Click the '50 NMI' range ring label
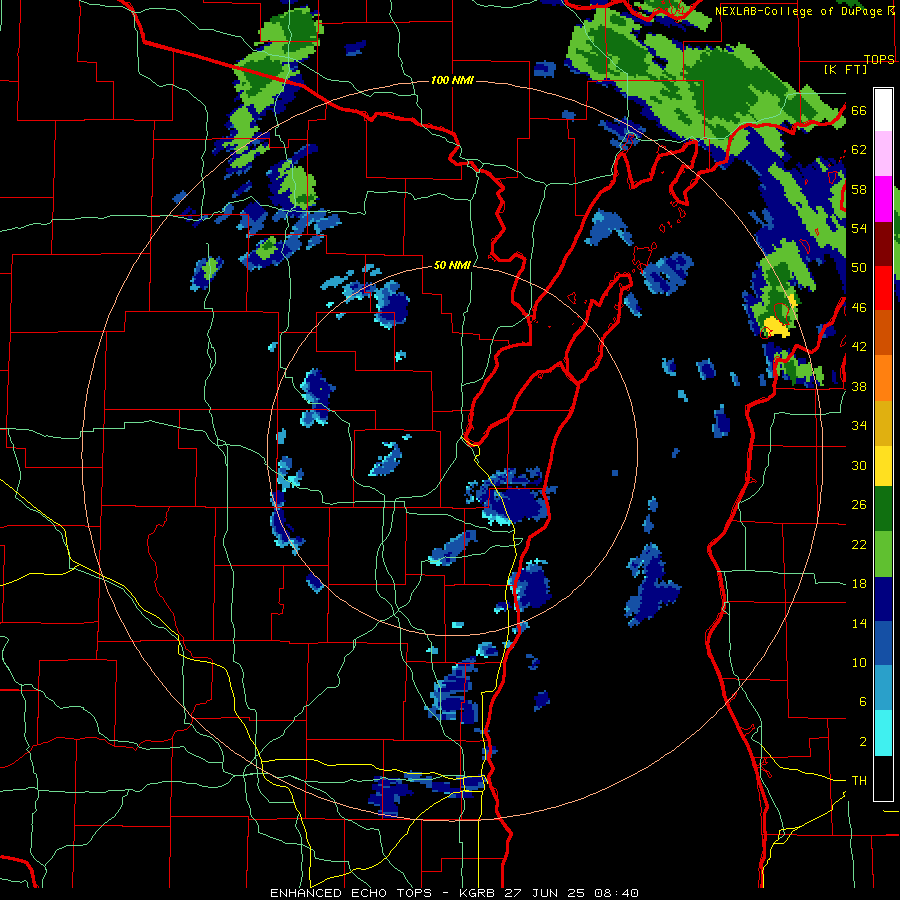The image size is (900, 900). click(x=452, y=265)
